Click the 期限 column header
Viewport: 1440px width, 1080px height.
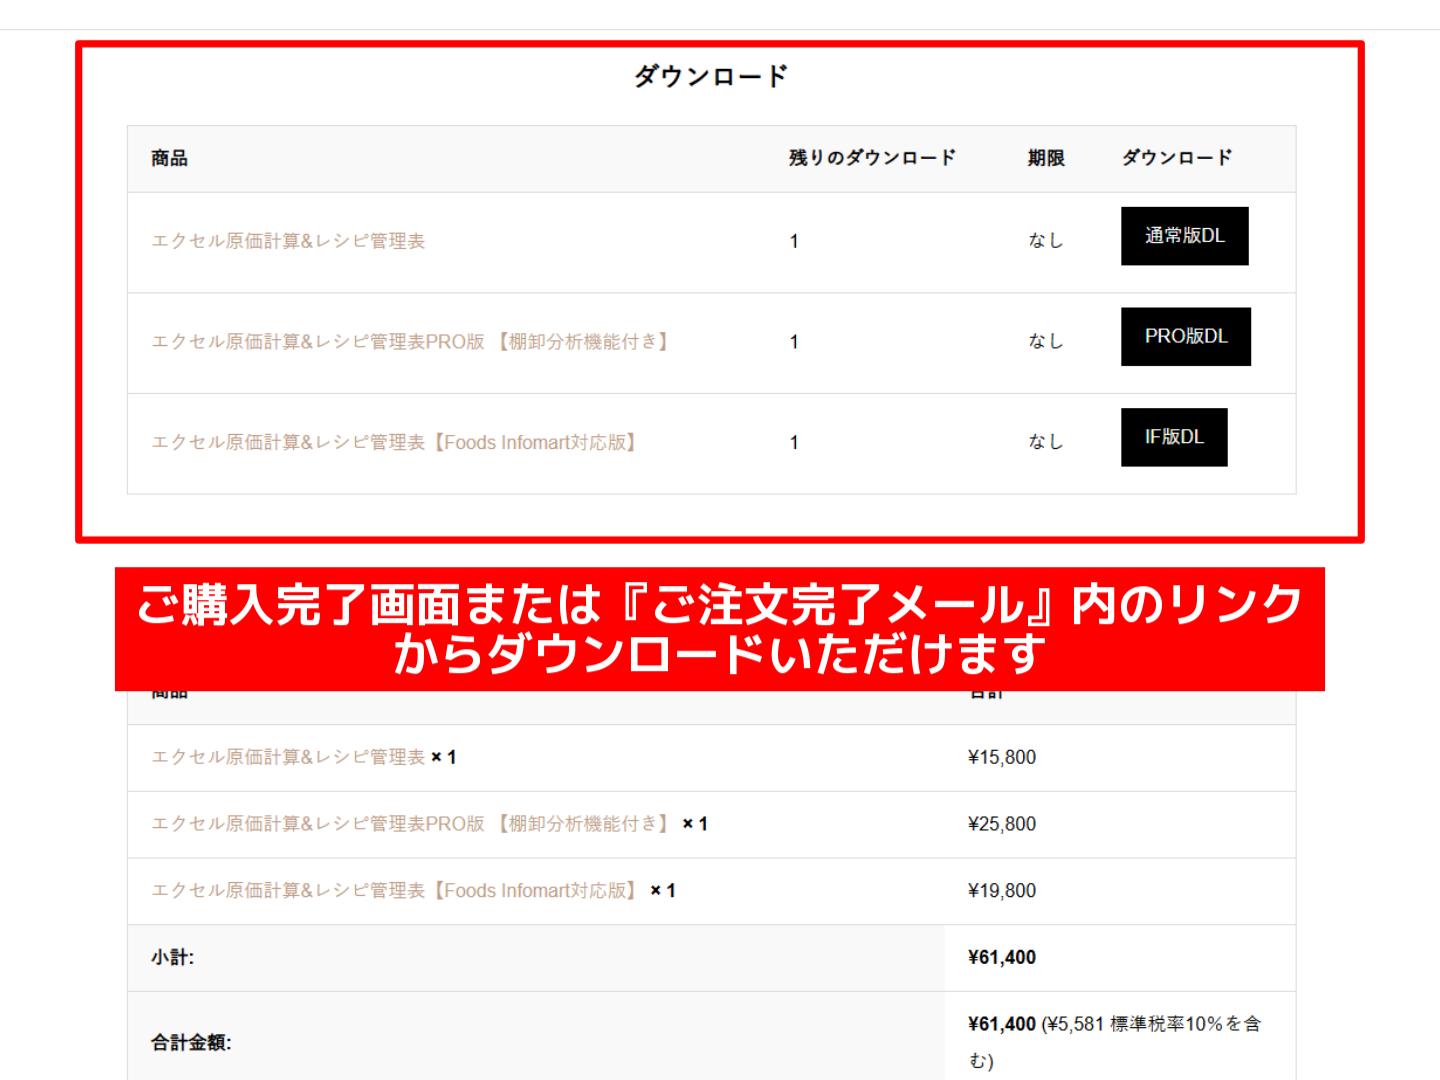[1046, 158]
